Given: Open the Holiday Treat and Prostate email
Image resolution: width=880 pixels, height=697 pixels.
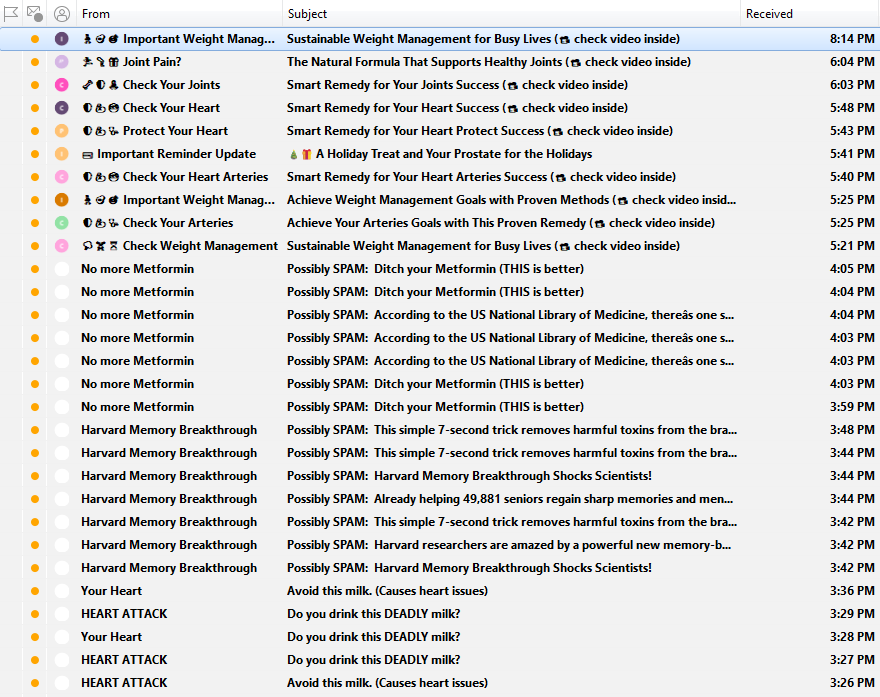Looking at the screenshot, I should point(454,154).
